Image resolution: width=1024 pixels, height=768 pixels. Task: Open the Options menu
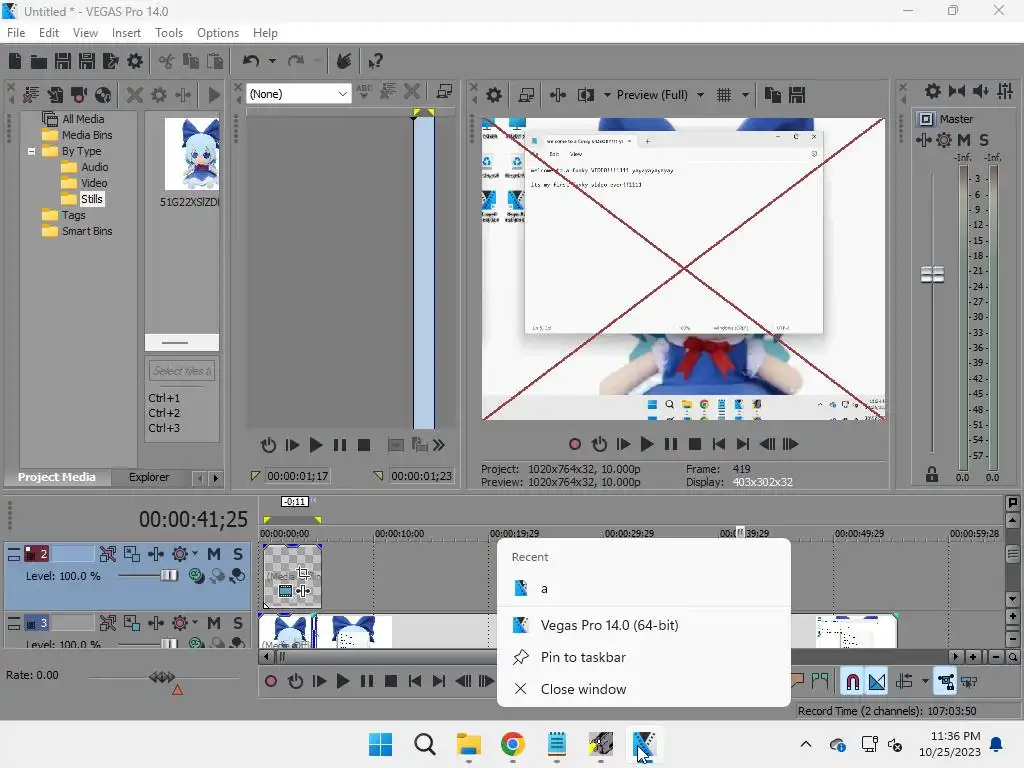[x=217, y=33]
